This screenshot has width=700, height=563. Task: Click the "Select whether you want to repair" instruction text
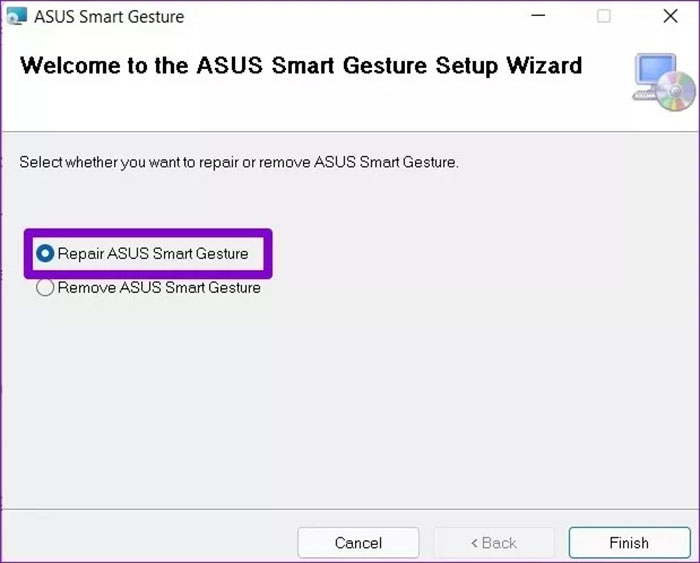239,162
